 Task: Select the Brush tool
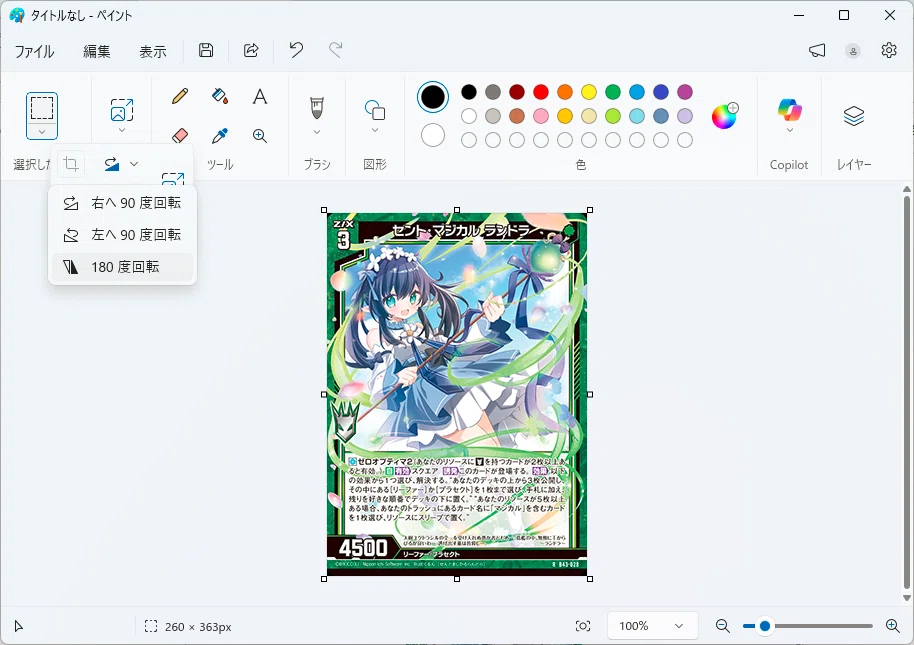coord(317,108)
